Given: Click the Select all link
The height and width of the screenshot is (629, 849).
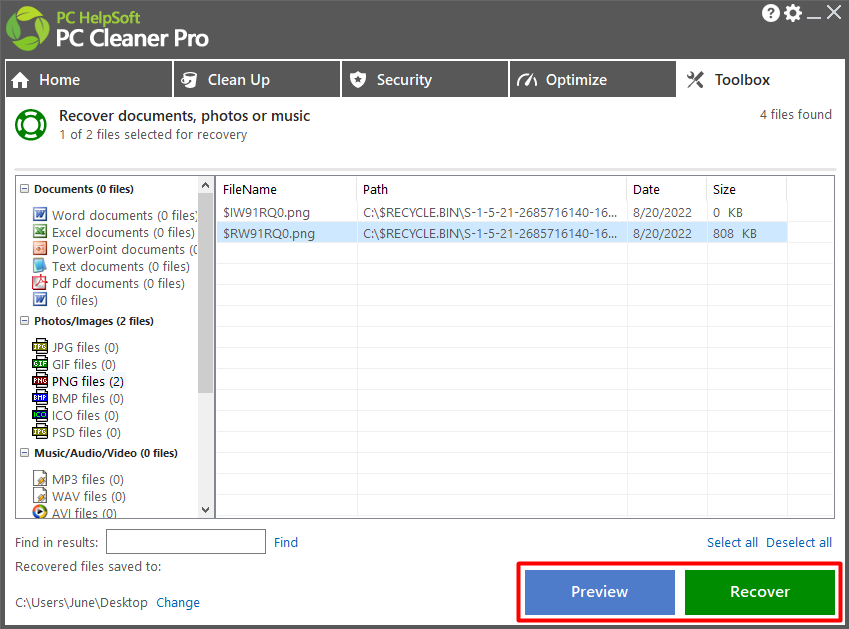Looking at the screenshot, I should 732,542.
